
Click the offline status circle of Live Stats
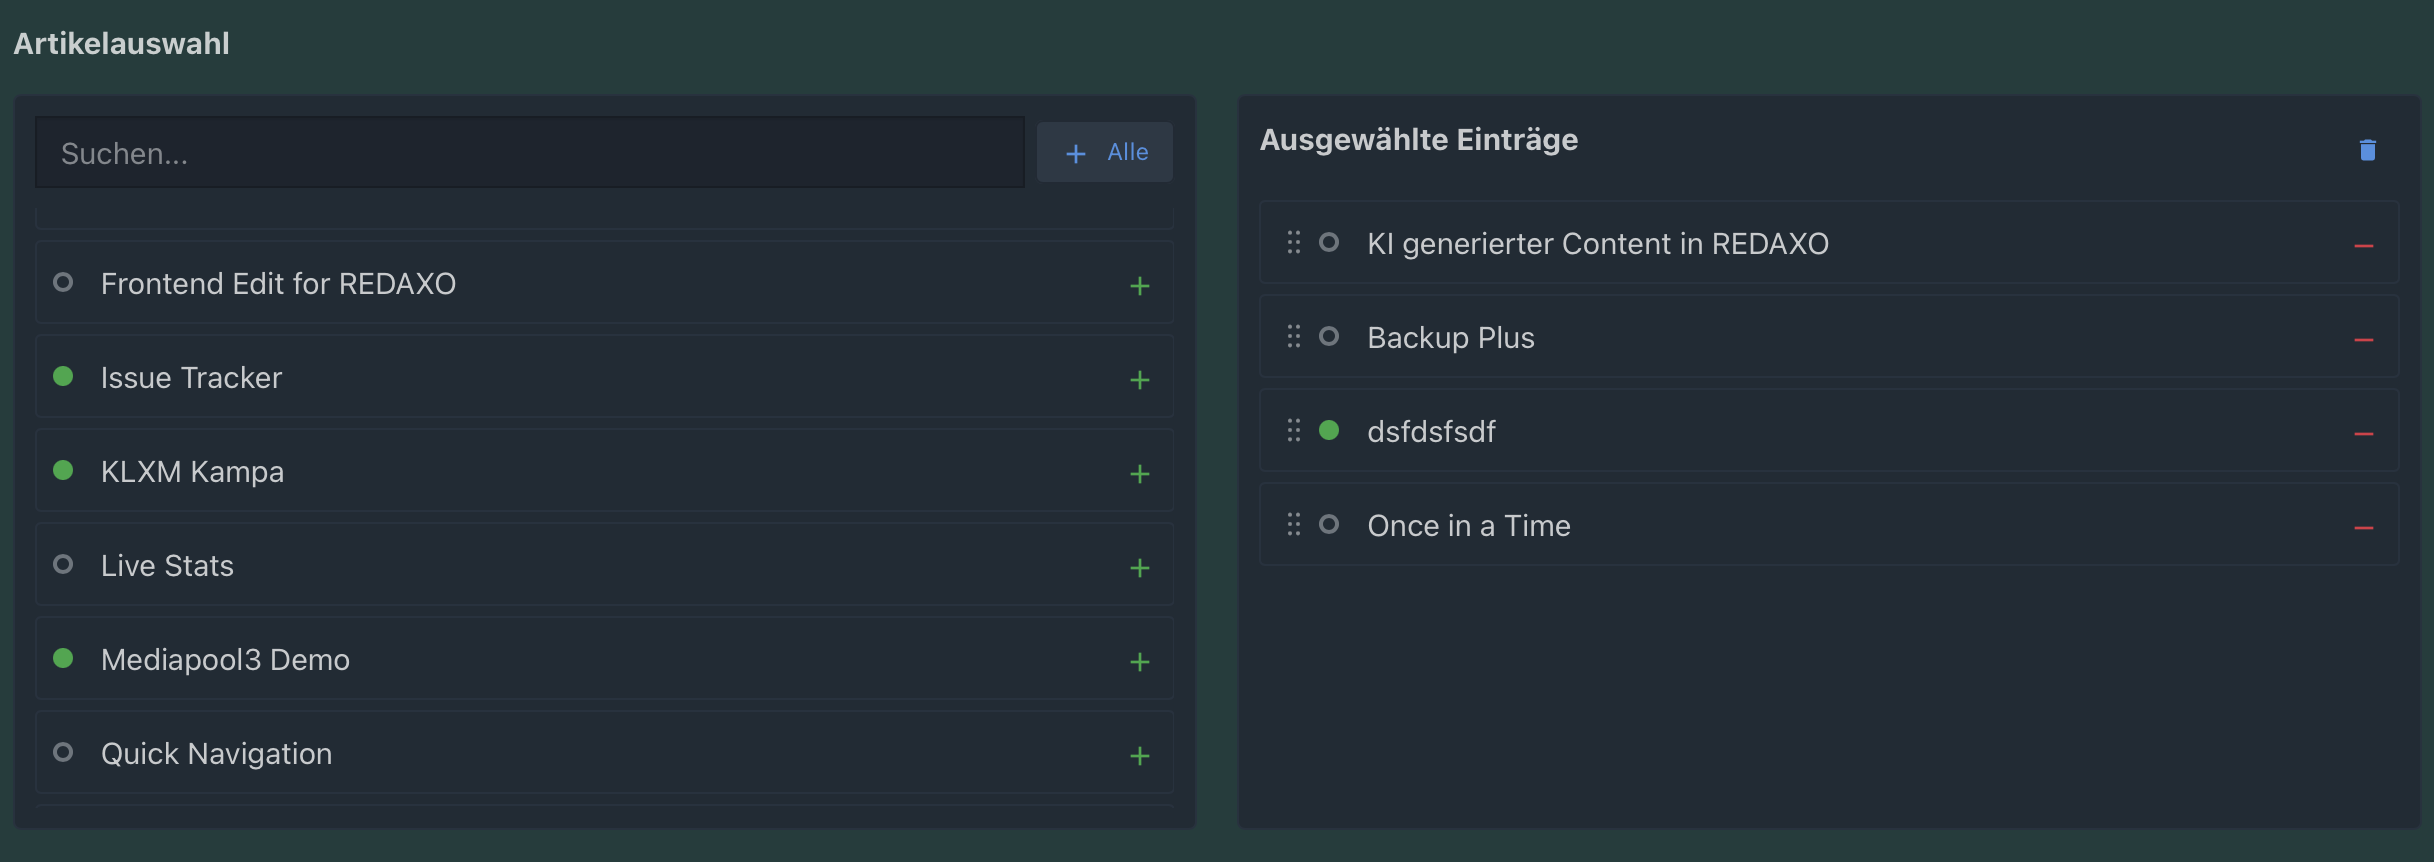(x=63, y=564)
